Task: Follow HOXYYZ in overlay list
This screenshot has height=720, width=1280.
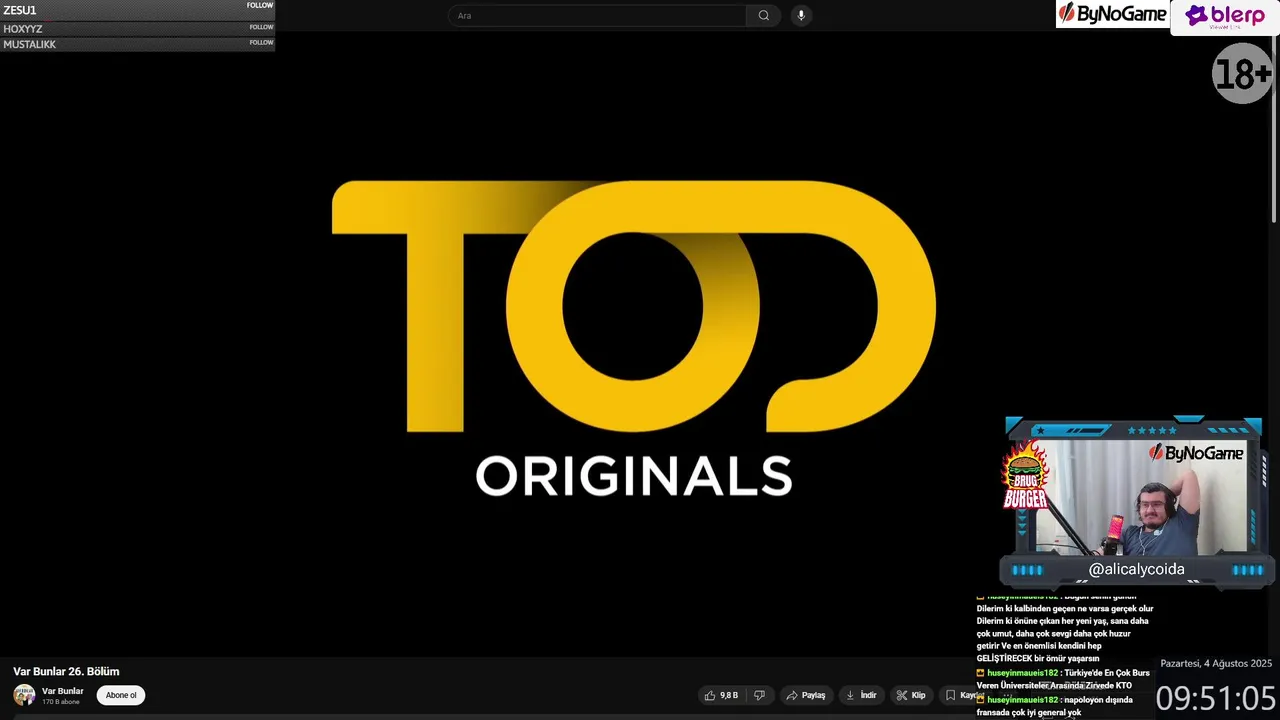Action: coord(261,27)
